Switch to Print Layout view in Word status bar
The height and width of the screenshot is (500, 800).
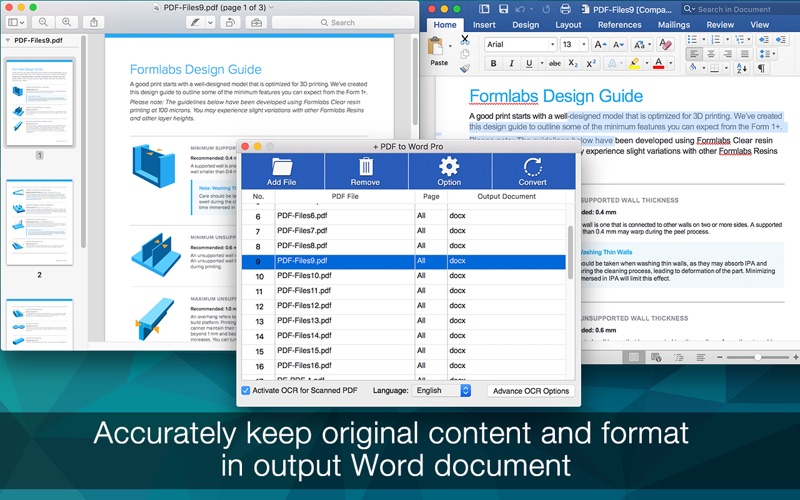pyautogui.click(x=634, y=357)
